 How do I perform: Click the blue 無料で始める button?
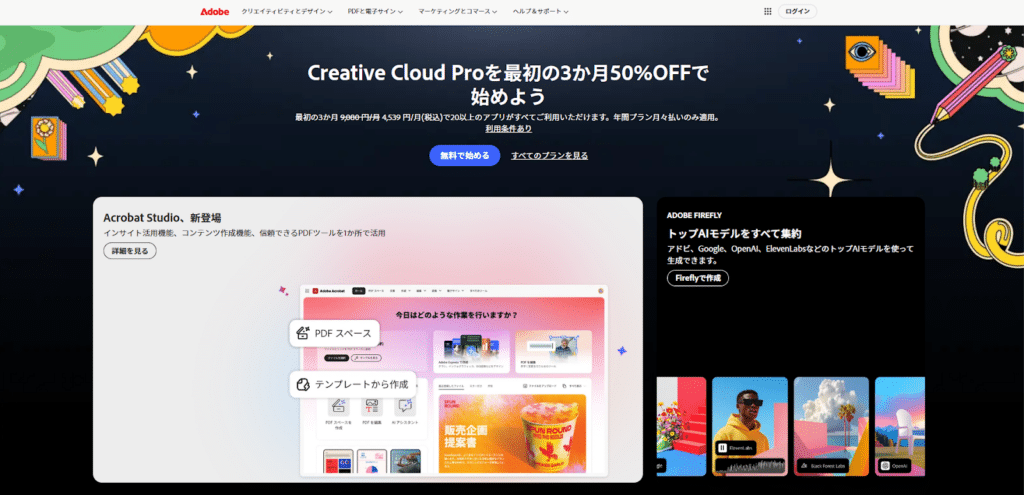tap(464, 155)
